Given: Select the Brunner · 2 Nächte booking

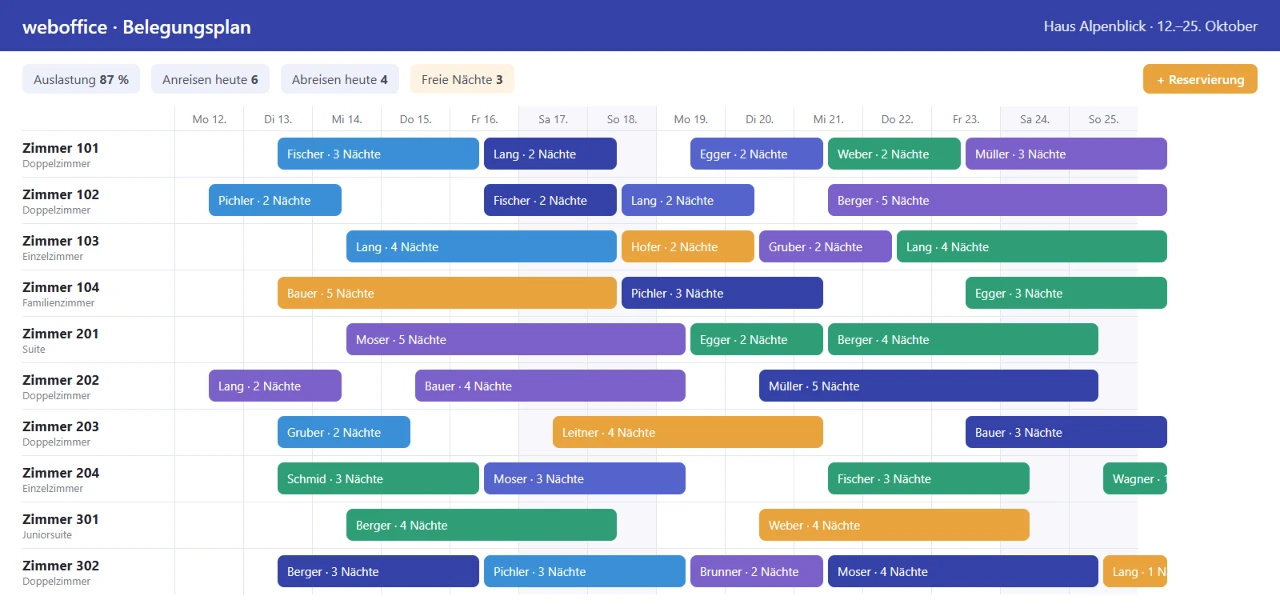Looking at the screenshot, I should tap(757, 572).
